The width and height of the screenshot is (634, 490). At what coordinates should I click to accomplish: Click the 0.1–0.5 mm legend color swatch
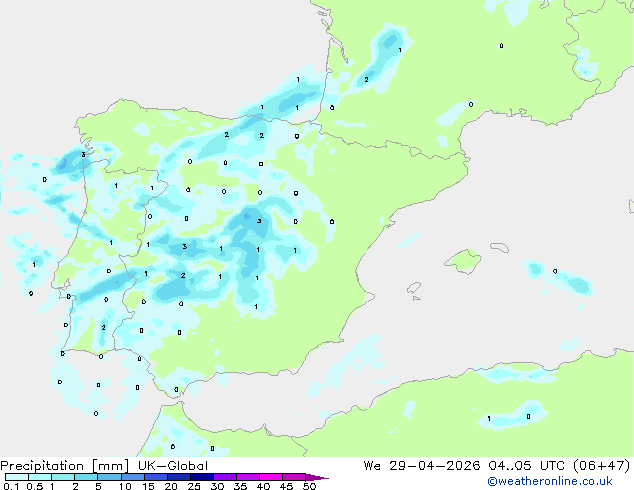coord(17,477)
